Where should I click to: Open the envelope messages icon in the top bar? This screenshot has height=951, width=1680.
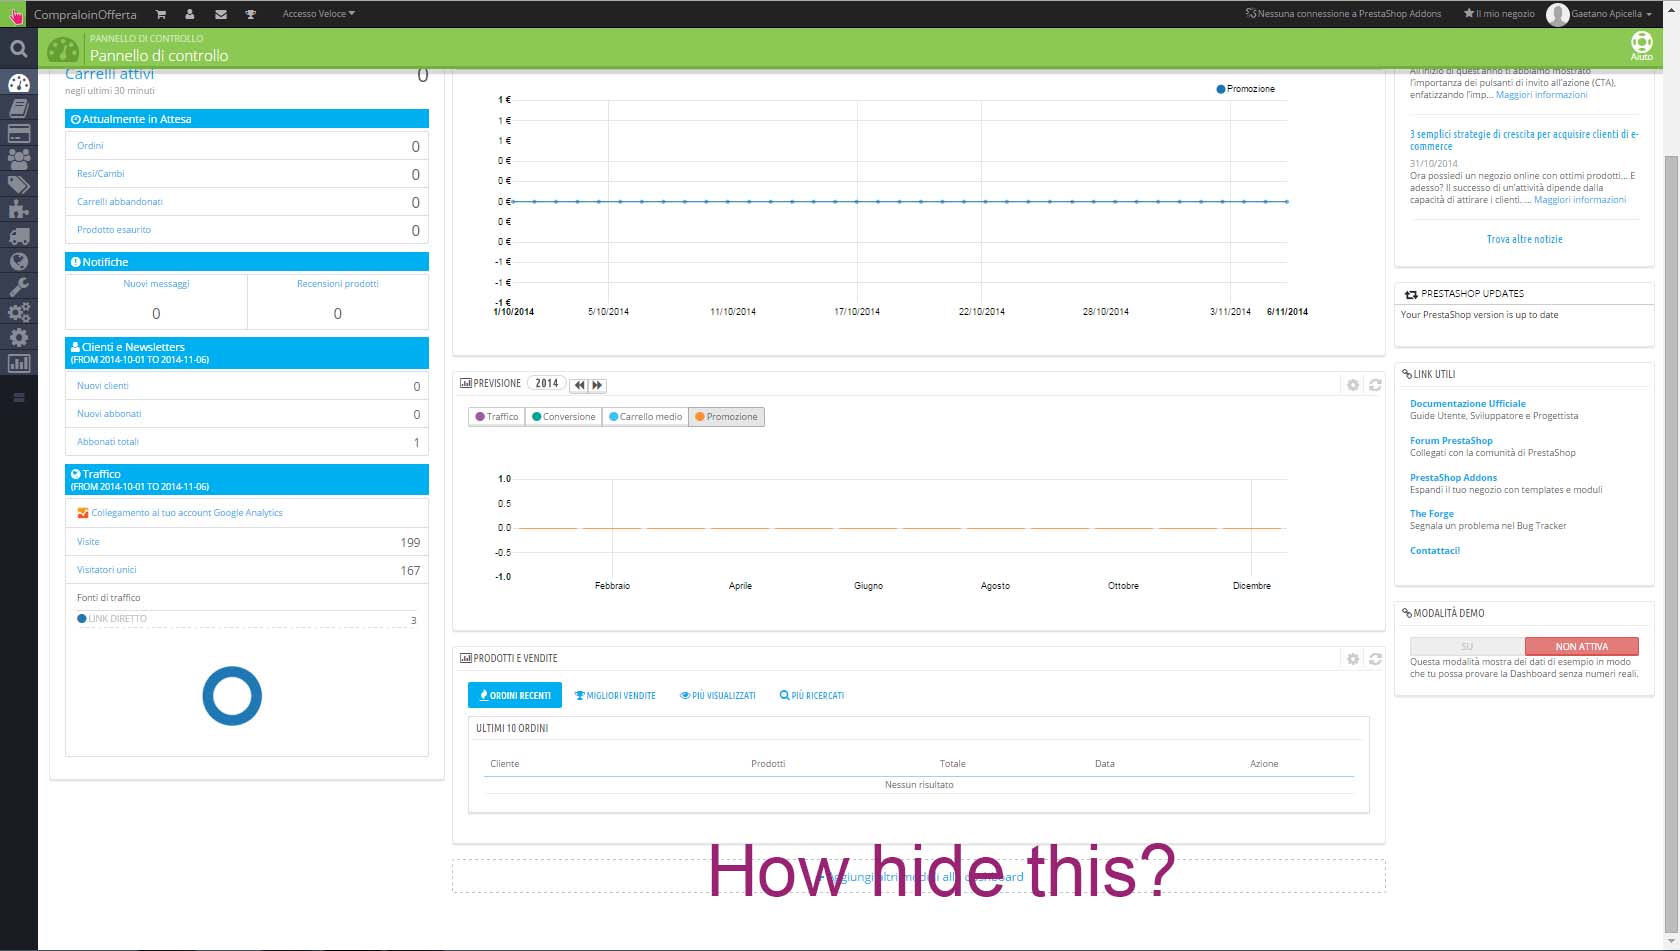(x=221, y=14)
